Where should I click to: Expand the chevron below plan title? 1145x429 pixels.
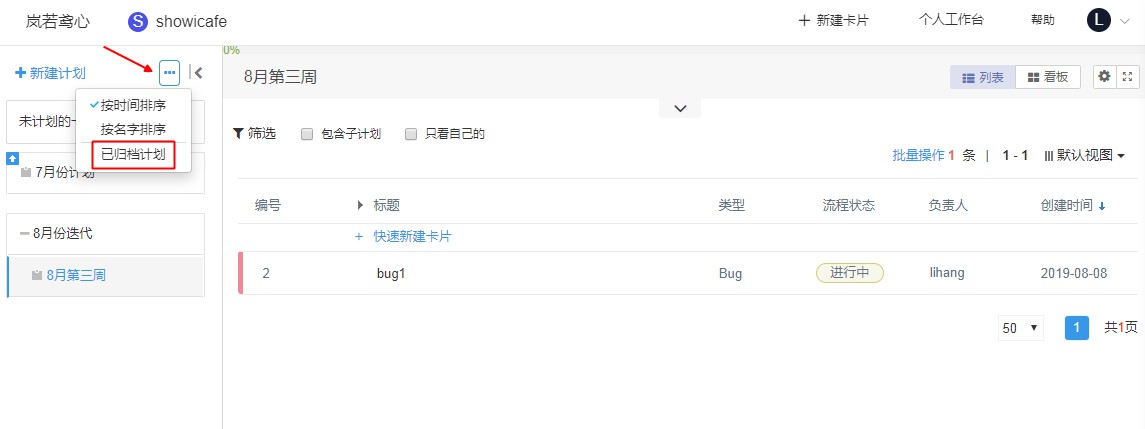coord(680,108)
